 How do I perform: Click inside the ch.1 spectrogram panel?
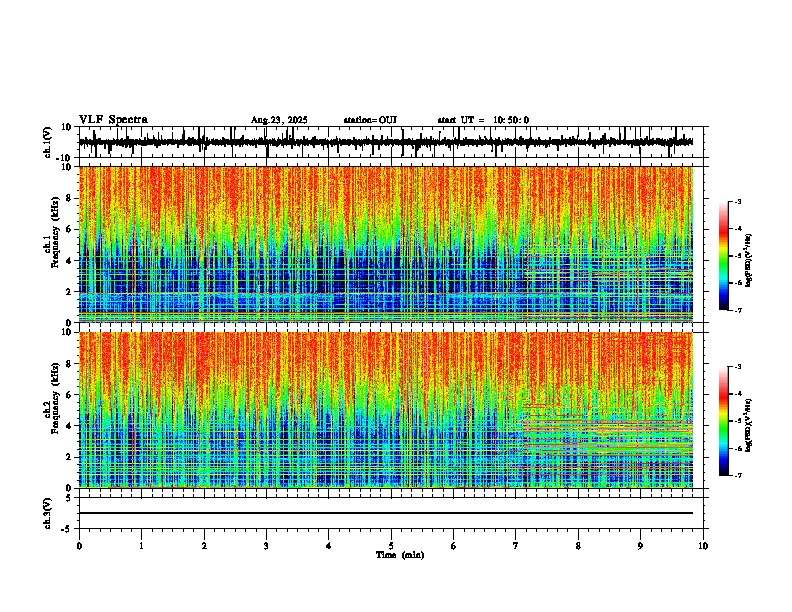click(x=386, y=244)
